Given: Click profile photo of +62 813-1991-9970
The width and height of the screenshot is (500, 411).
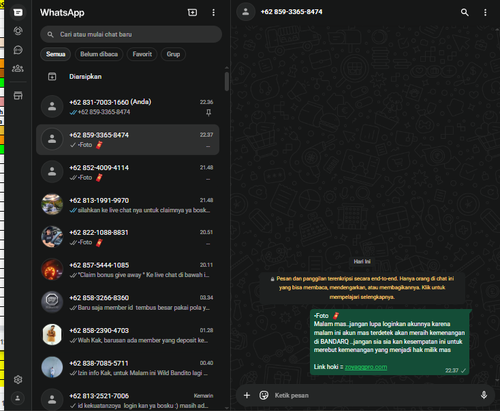Looking at the screenshot, I should tap(52, 204).
